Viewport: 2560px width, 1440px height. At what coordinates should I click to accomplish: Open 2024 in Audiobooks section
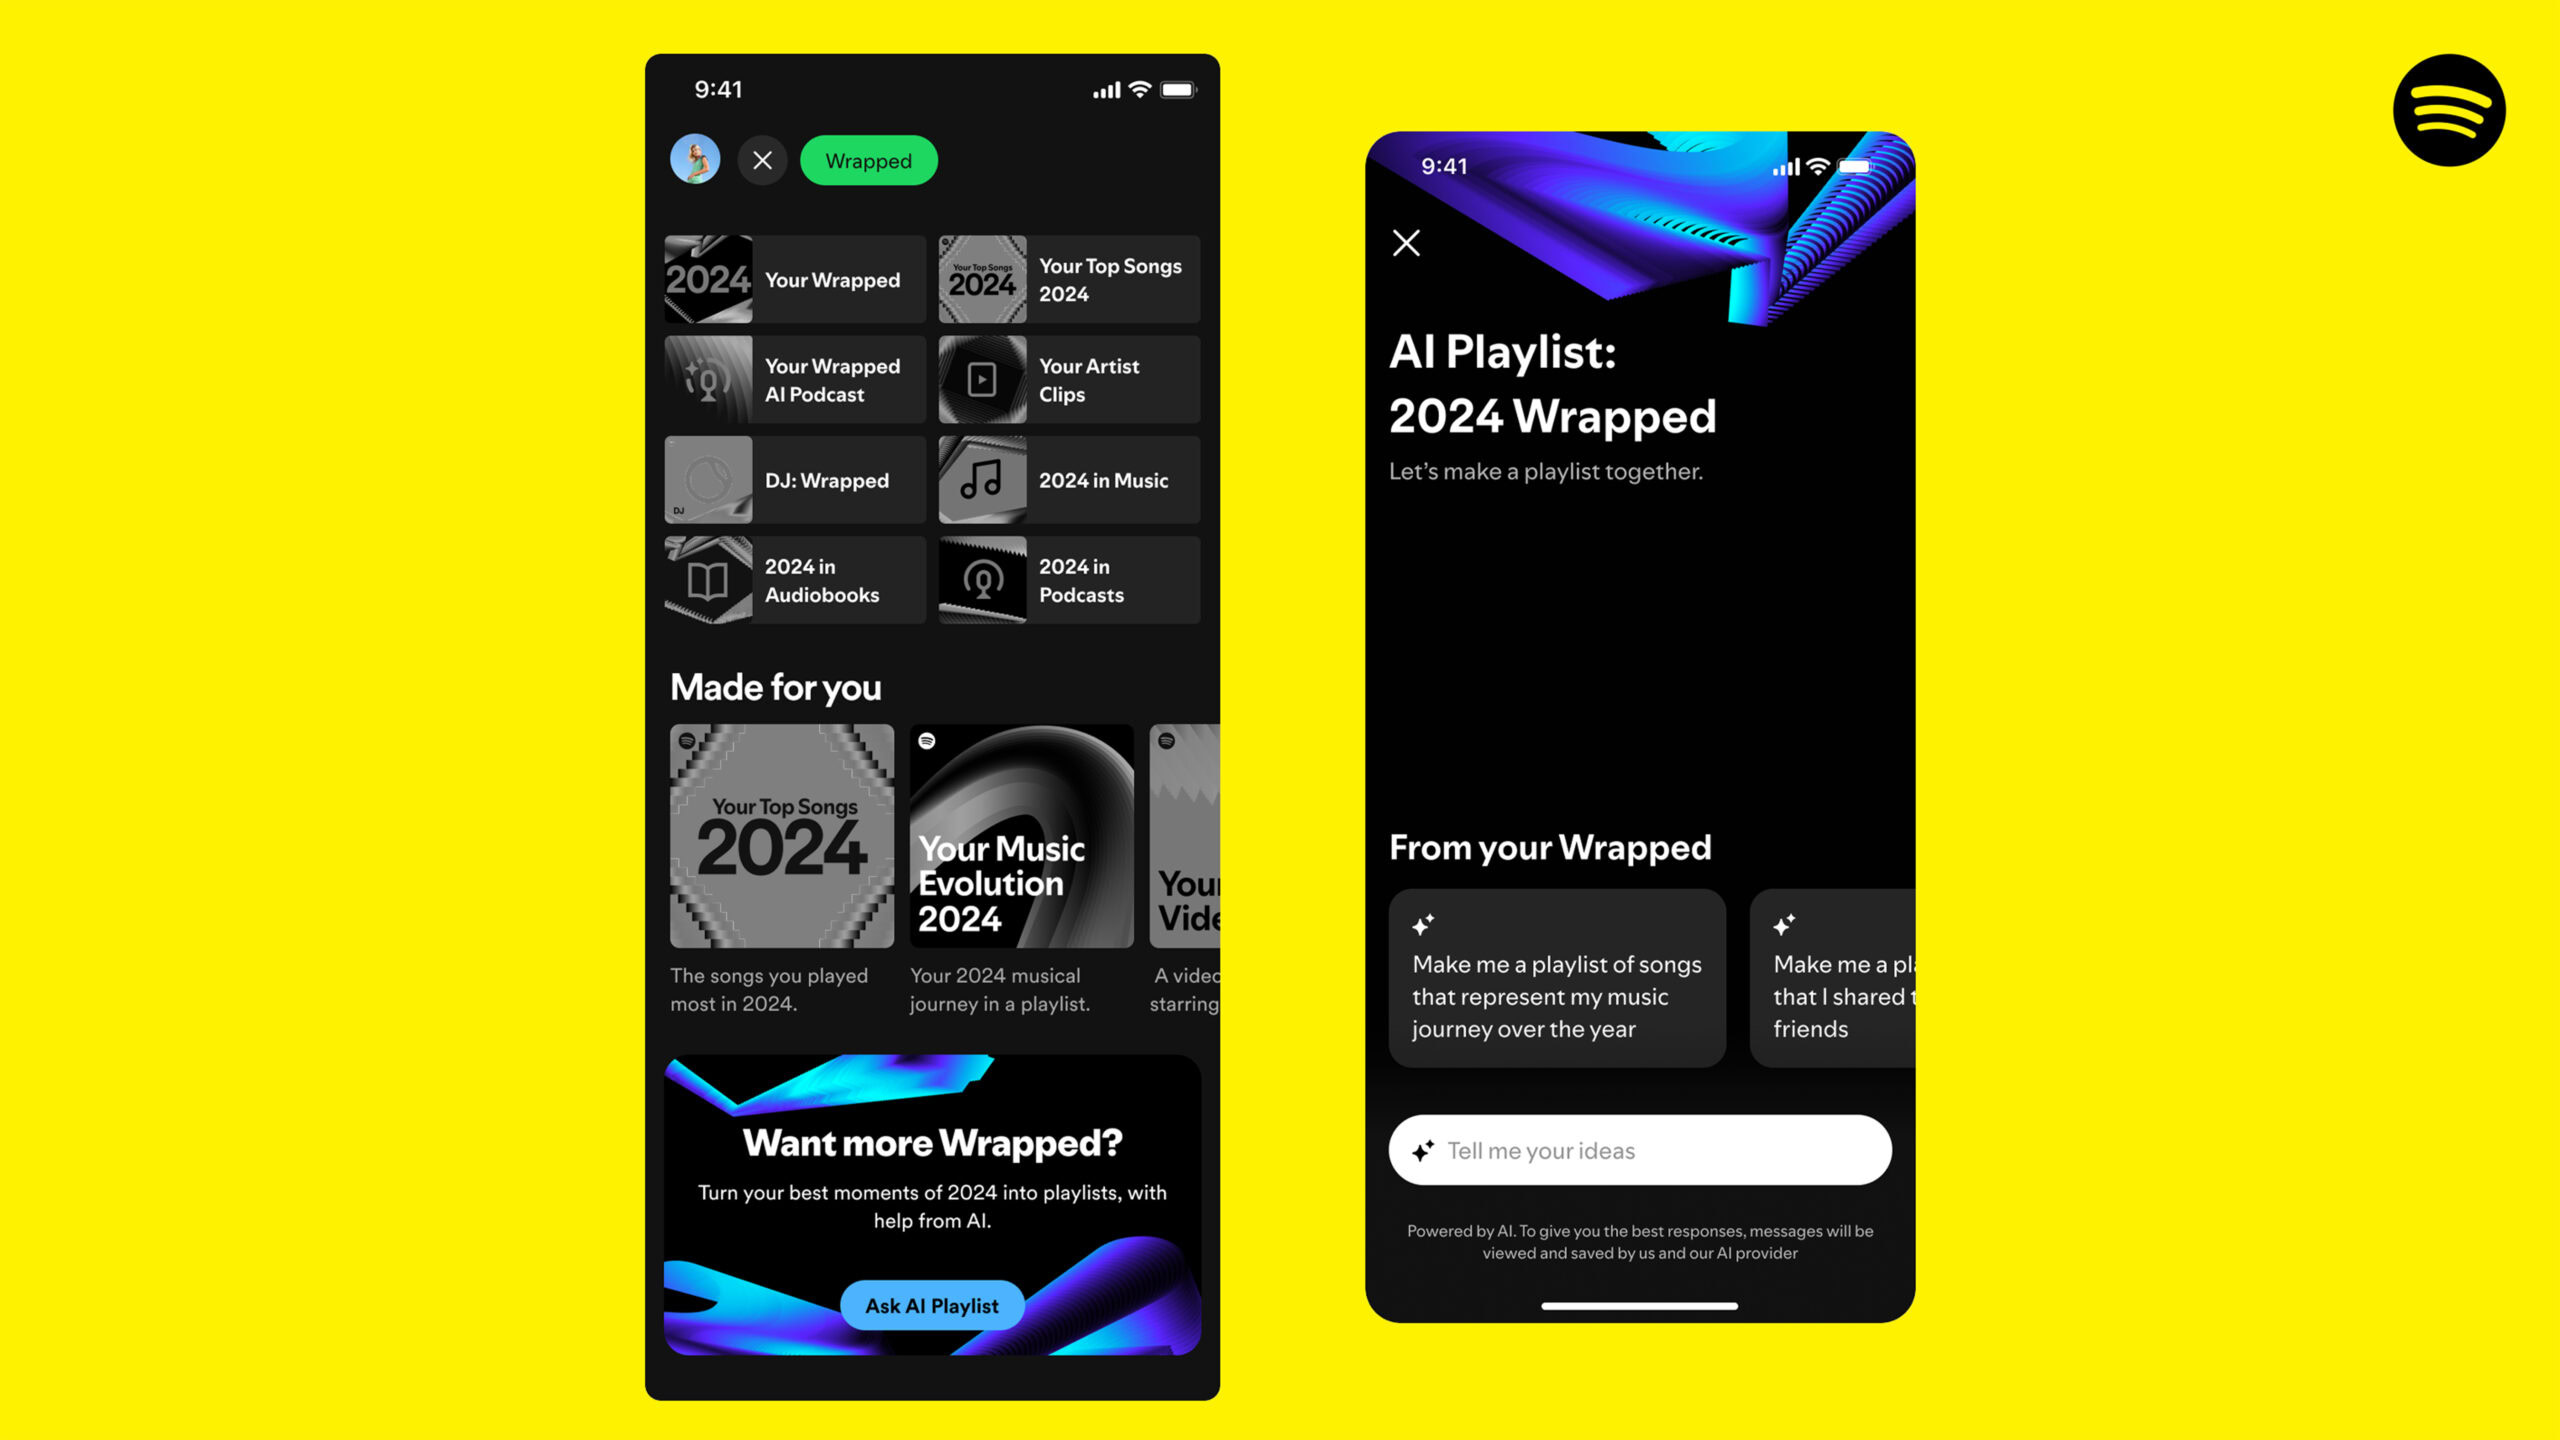tap(795, 580)
